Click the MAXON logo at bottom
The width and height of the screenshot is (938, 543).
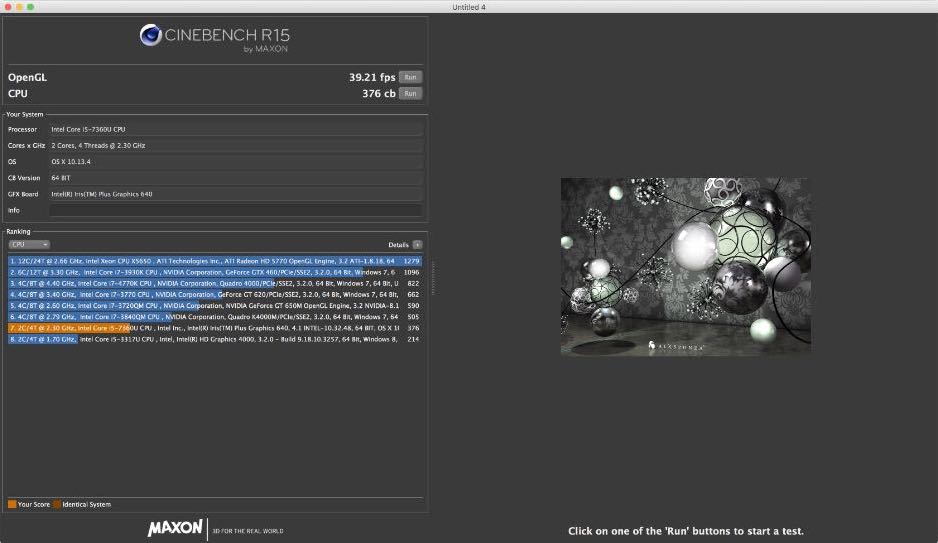(x=175, y=528)
